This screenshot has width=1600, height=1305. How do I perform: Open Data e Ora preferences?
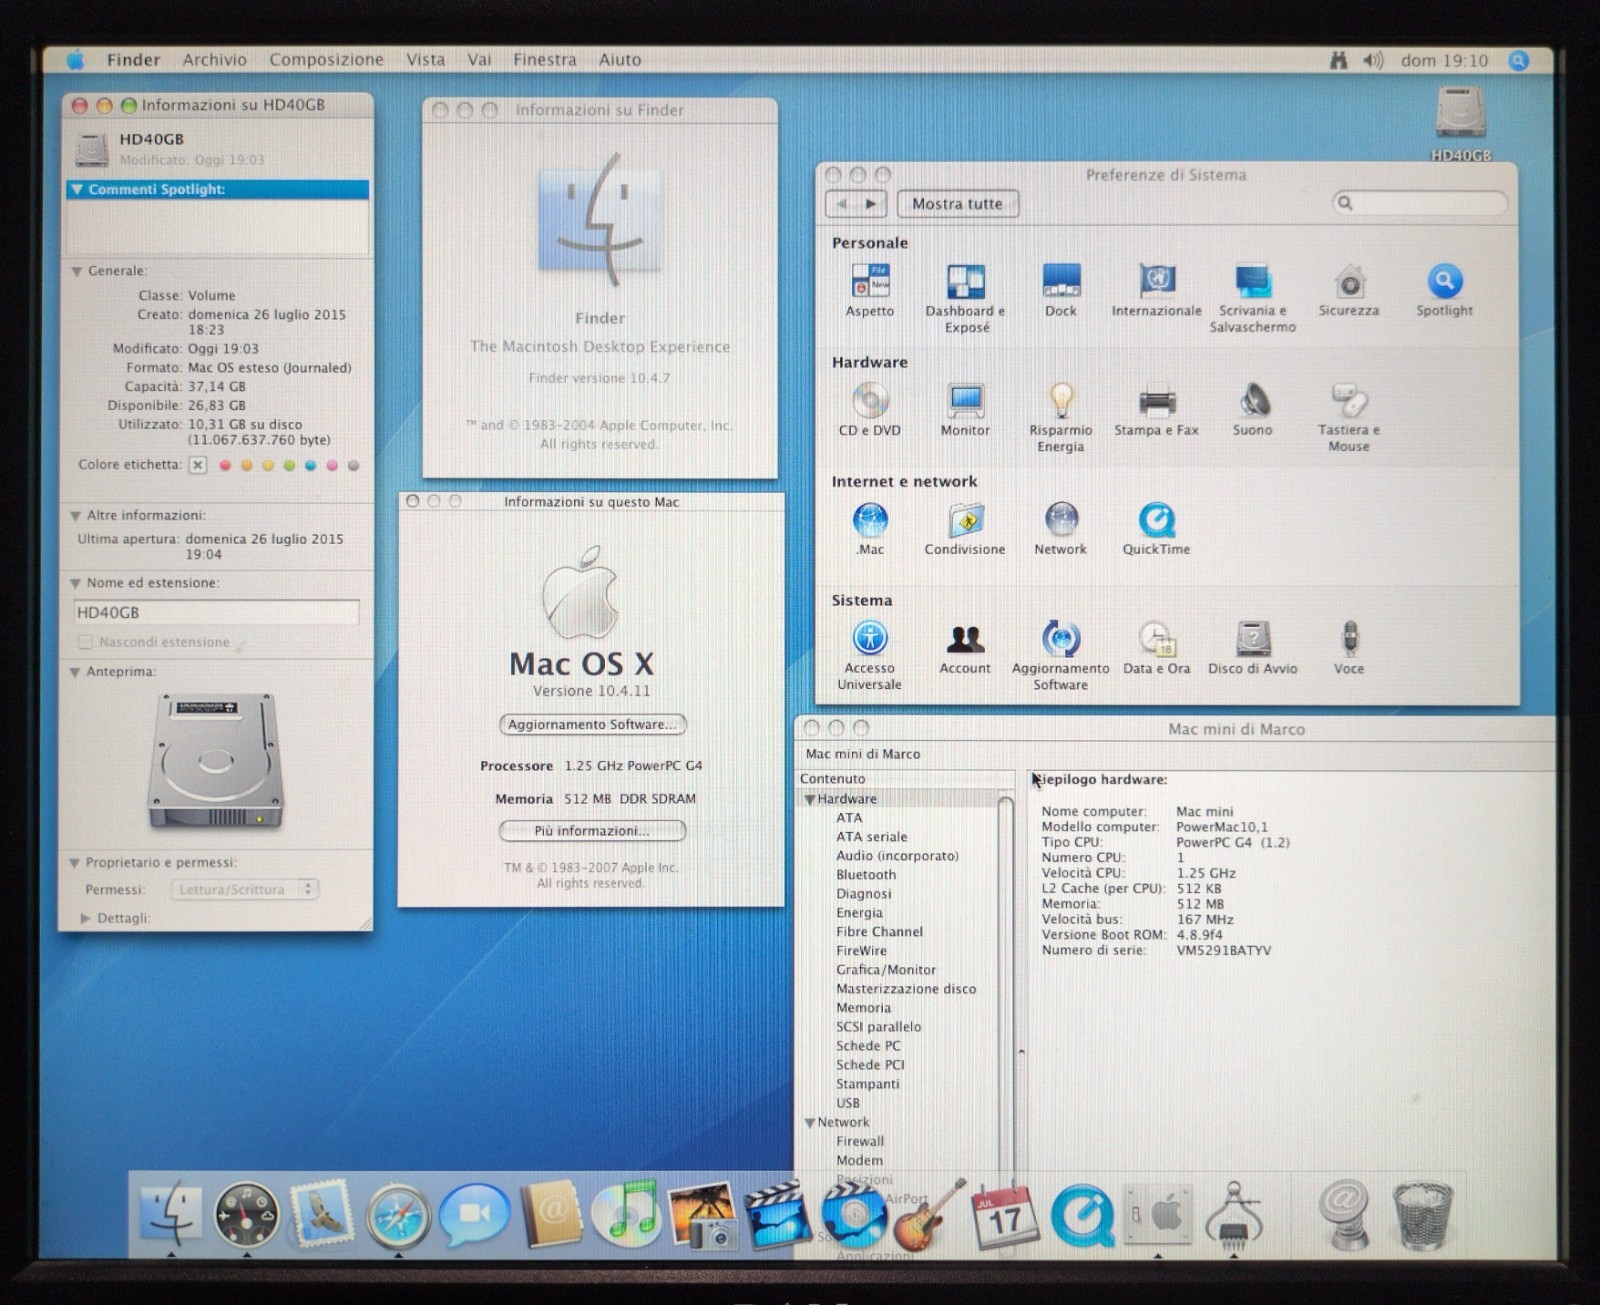tap(1157, 648)
